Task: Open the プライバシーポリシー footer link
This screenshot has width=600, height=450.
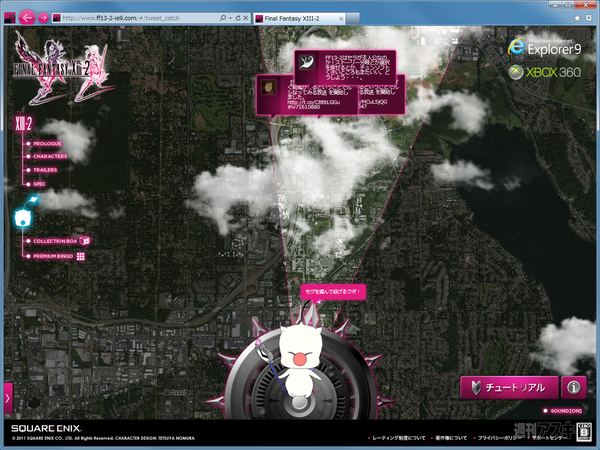Action: (497, 438)
